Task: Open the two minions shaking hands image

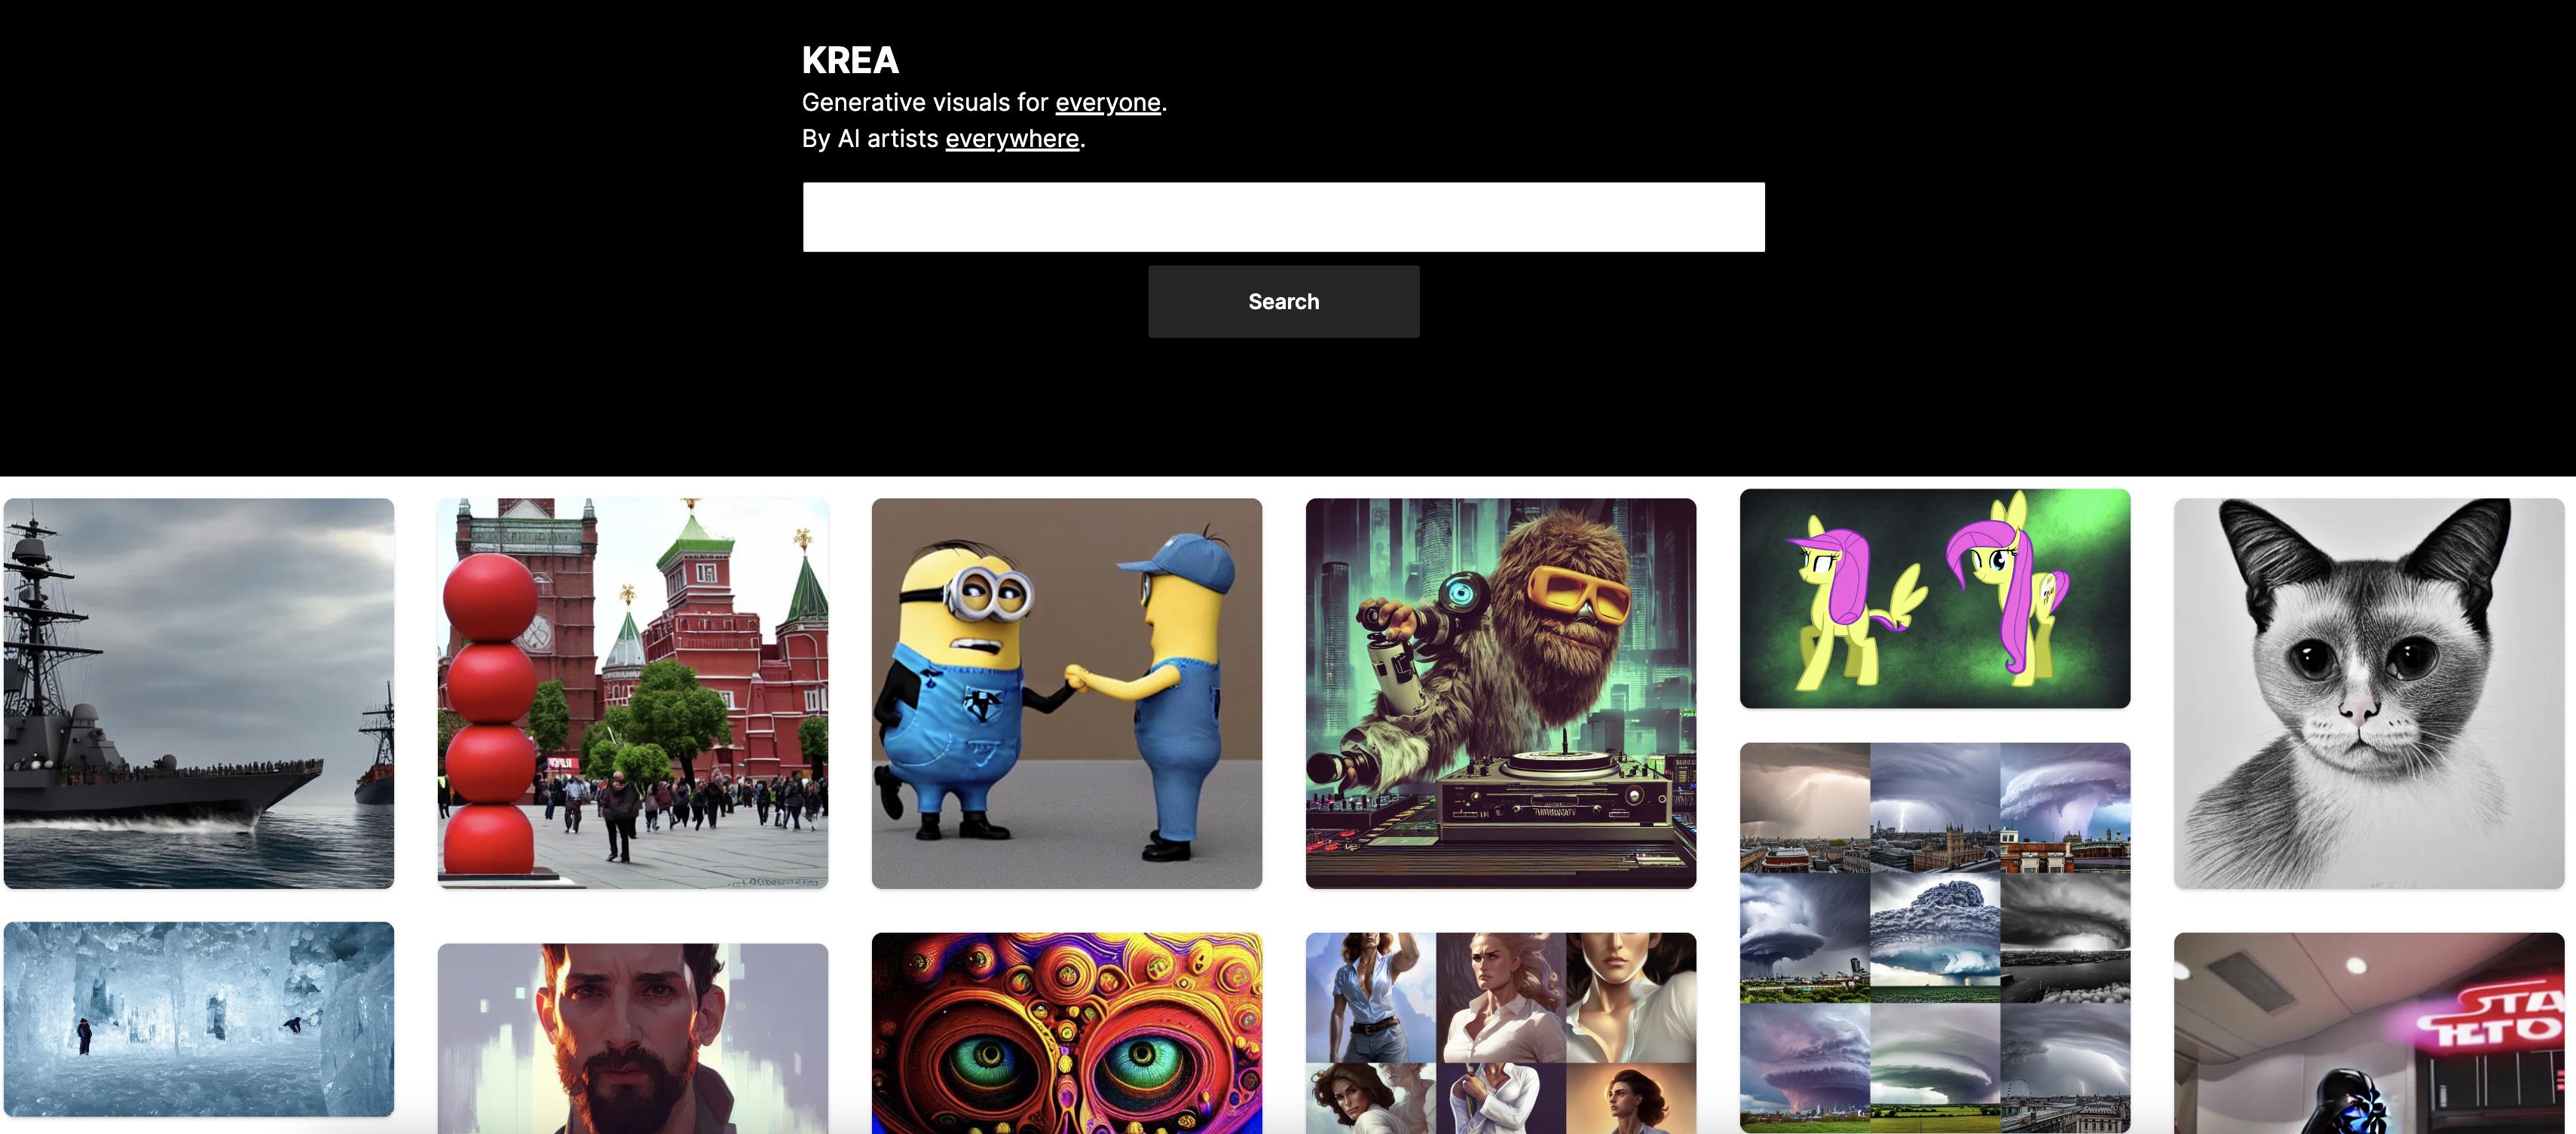Action: pos(1067,693)
